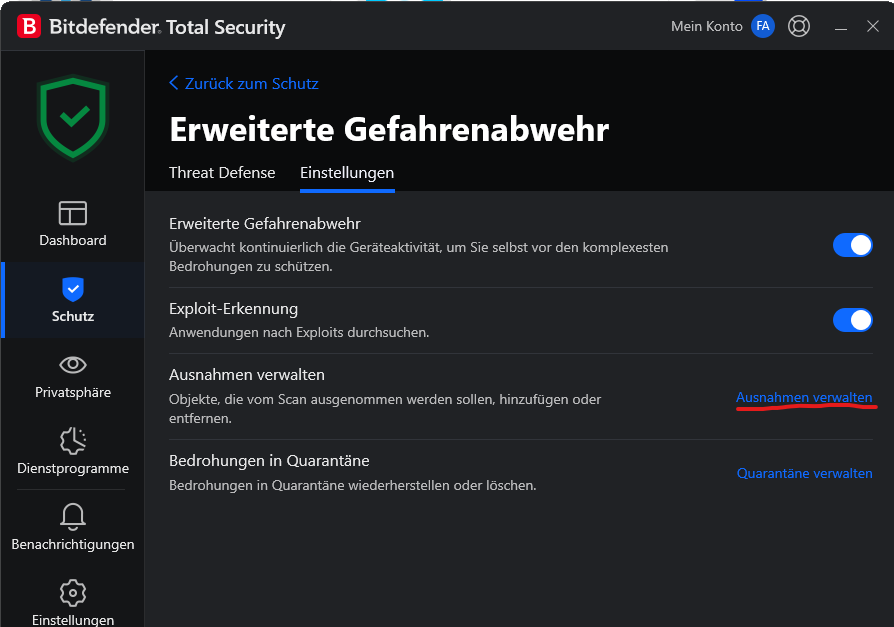Image resolution: width=894 pixels, height=627 pixels.
Task: Minimize the Bitdefender window
Action: tap(840, 27)
